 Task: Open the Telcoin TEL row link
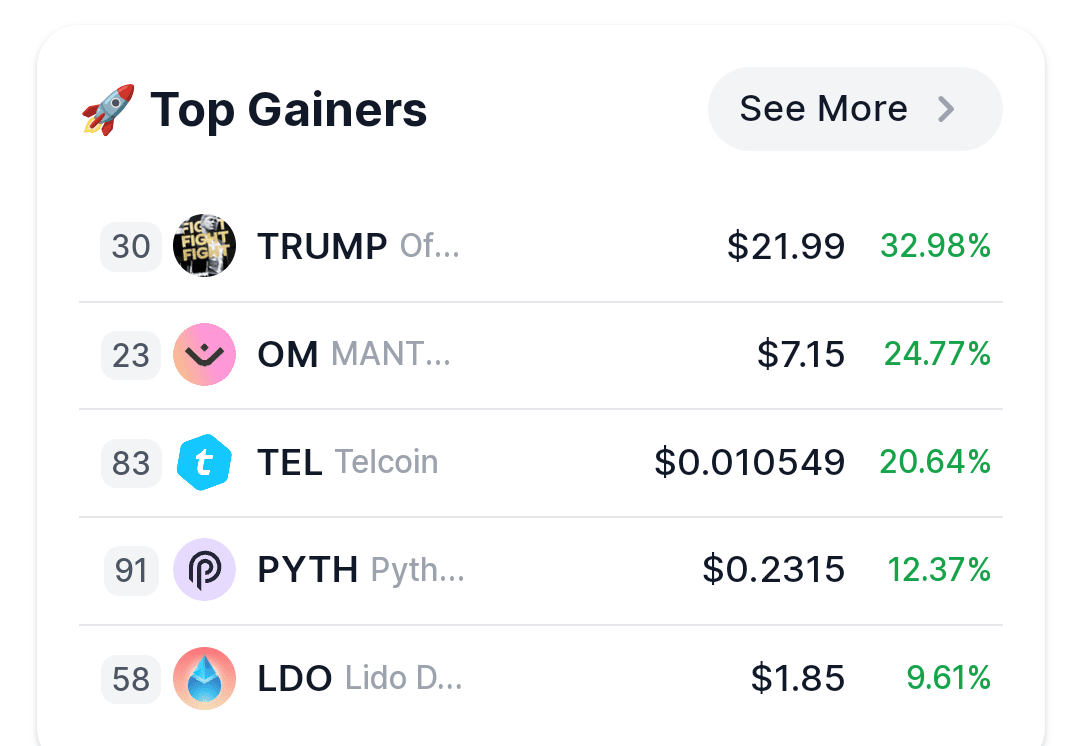(x=540, y=462)
